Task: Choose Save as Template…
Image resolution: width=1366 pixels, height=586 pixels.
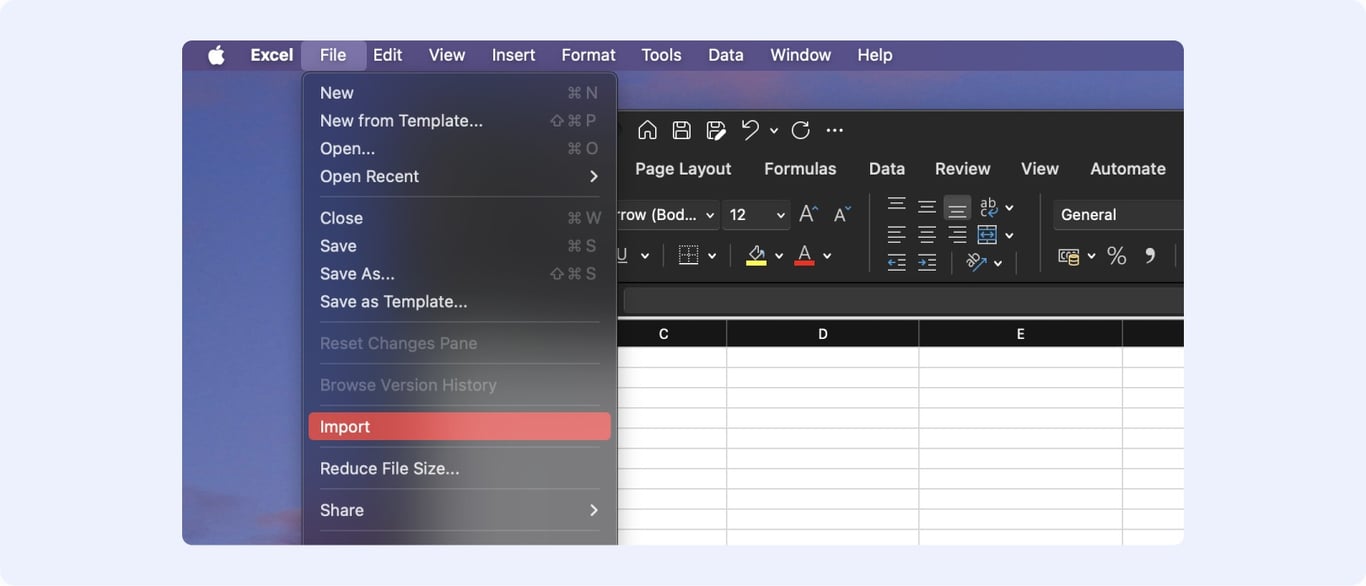Action: pos(459,302)
